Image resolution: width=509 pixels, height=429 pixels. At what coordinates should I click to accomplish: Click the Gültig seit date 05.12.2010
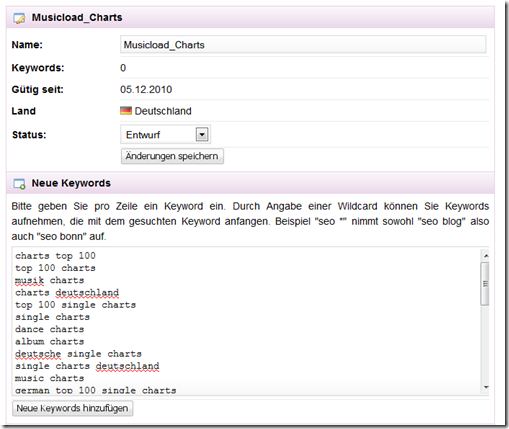click(x=146, y=89)
